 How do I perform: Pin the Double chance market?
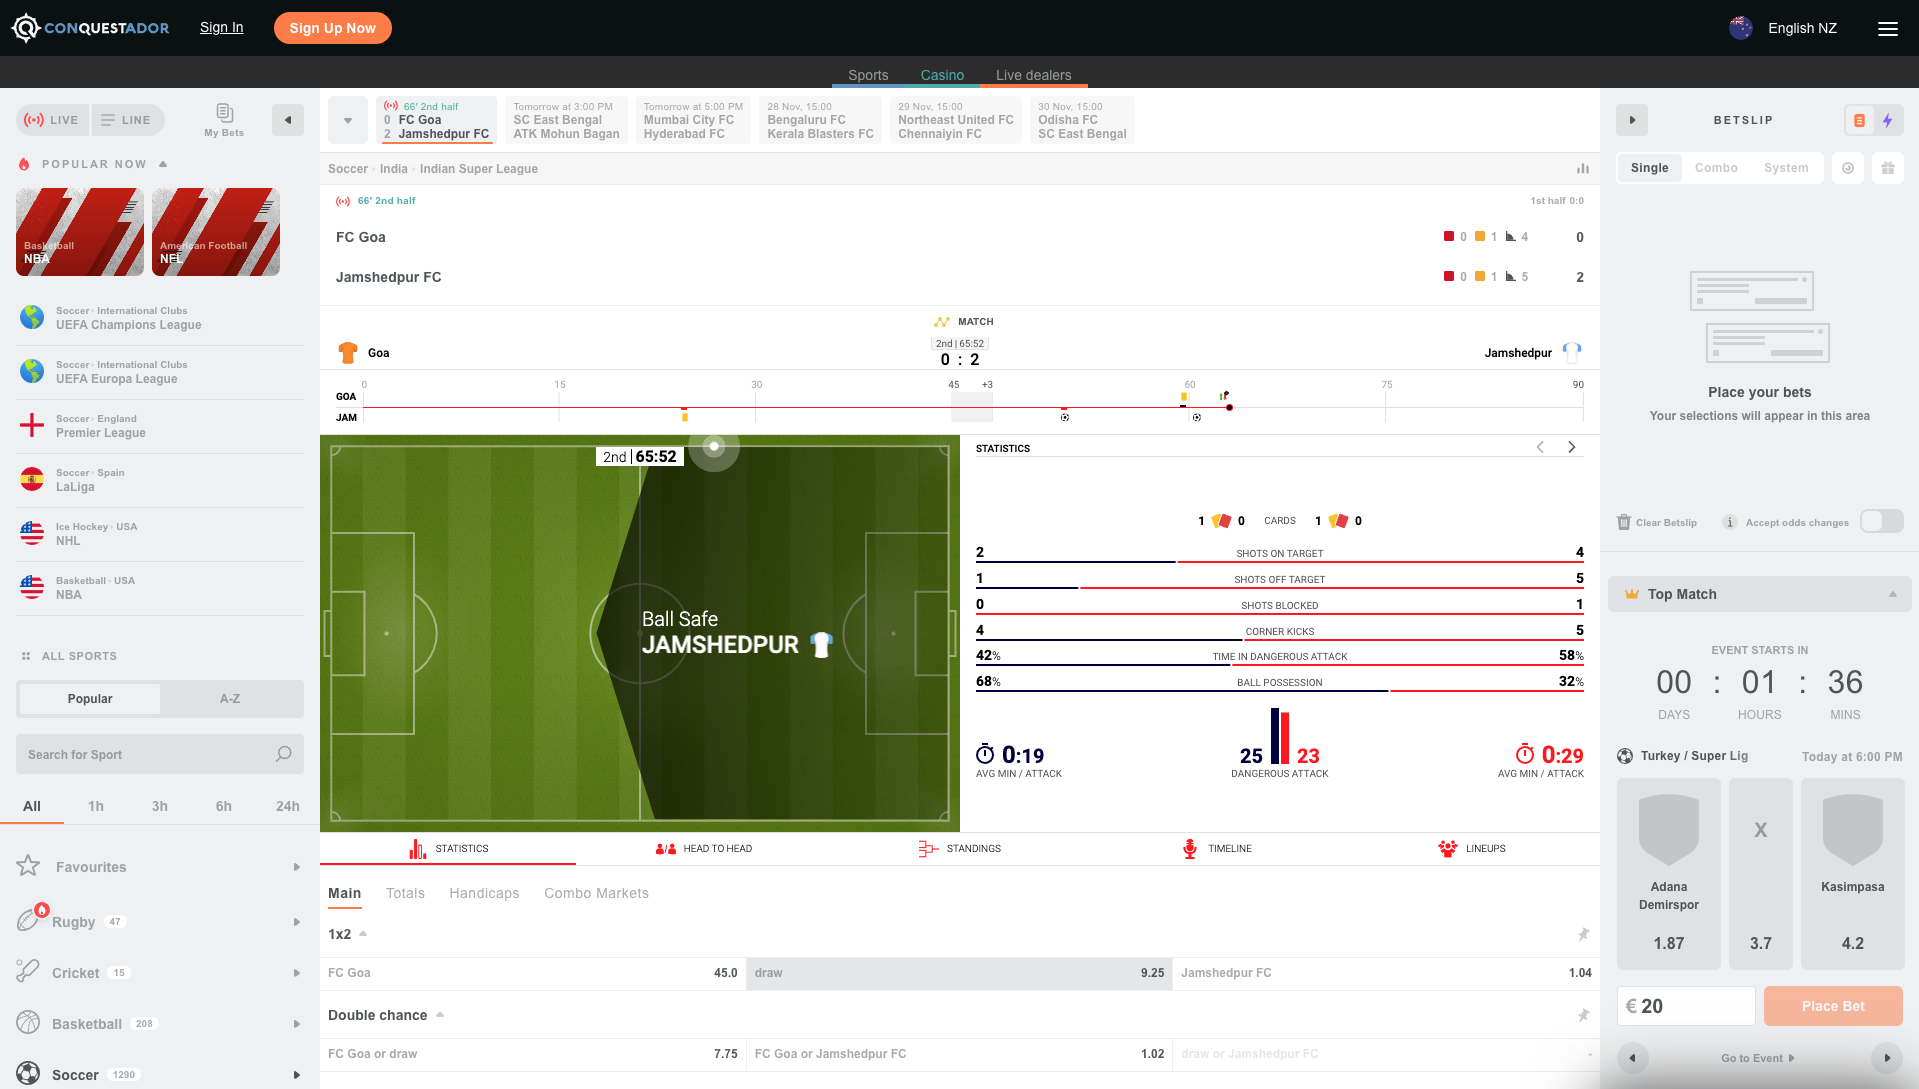point(1583,1015)
